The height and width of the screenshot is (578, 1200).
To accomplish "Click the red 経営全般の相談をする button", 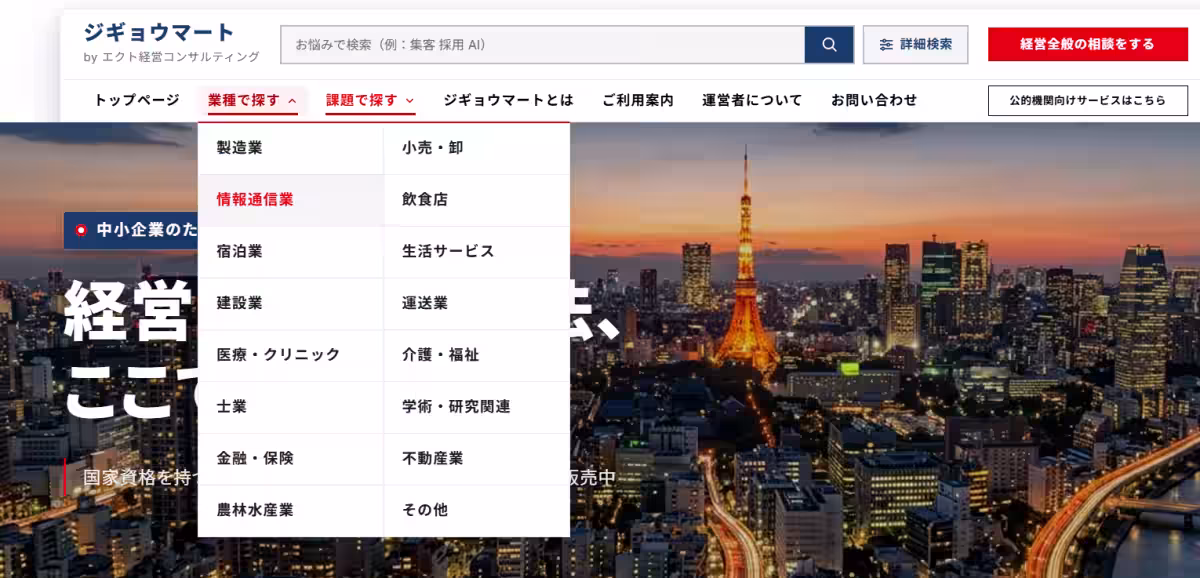I will [1088, 45].
